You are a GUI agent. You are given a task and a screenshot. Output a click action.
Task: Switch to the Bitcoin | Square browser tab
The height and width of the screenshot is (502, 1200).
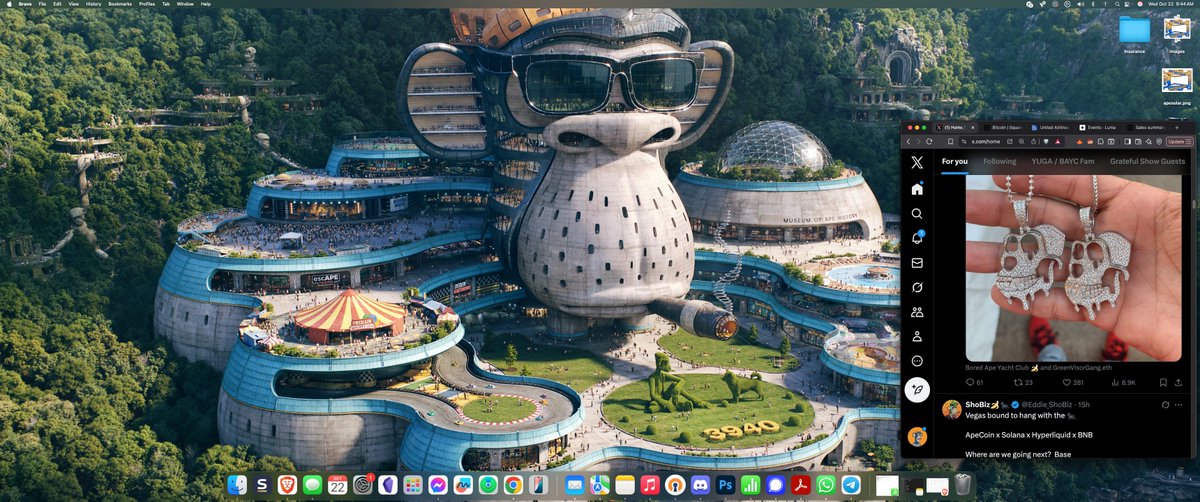point(1003,128)
